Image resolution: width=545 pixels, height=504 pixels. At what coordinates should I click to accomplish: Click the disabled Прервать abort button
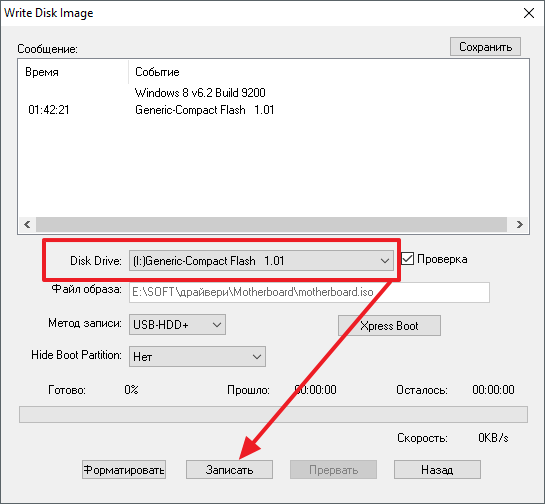[333, 470]
